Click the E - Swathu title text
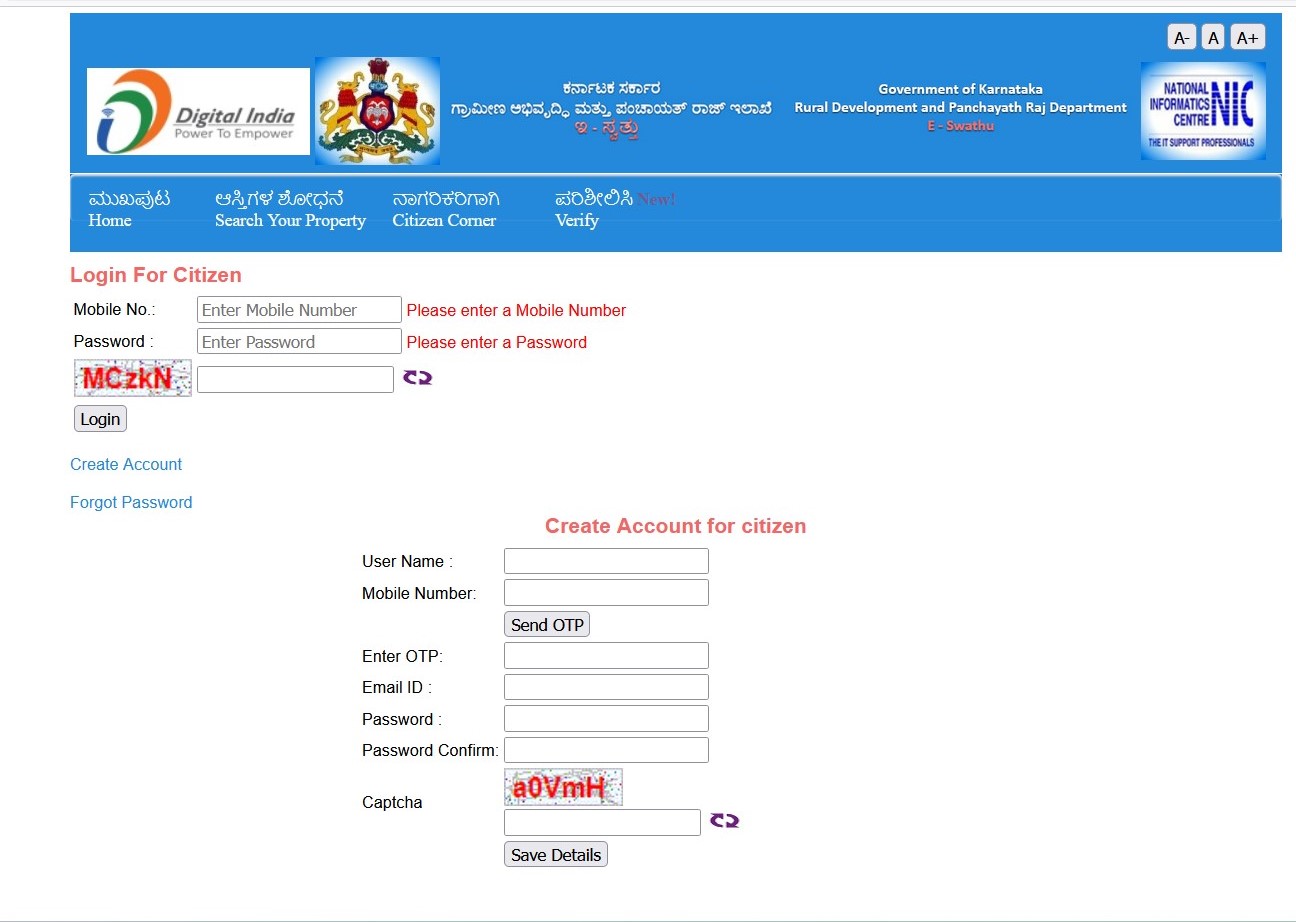This screenshot has height=922, width=1296. click(960, 126)
